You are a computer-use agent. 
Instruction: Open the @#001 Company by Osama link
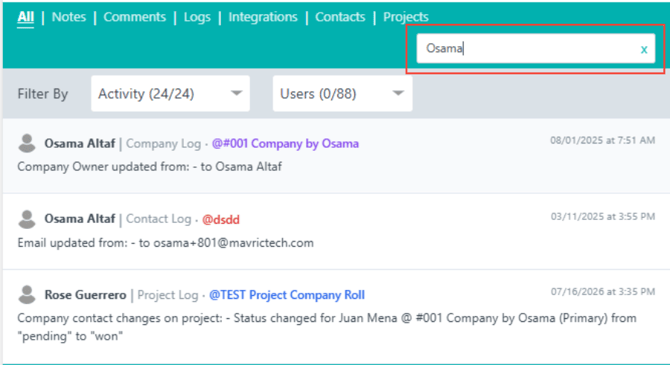point(285,144)
